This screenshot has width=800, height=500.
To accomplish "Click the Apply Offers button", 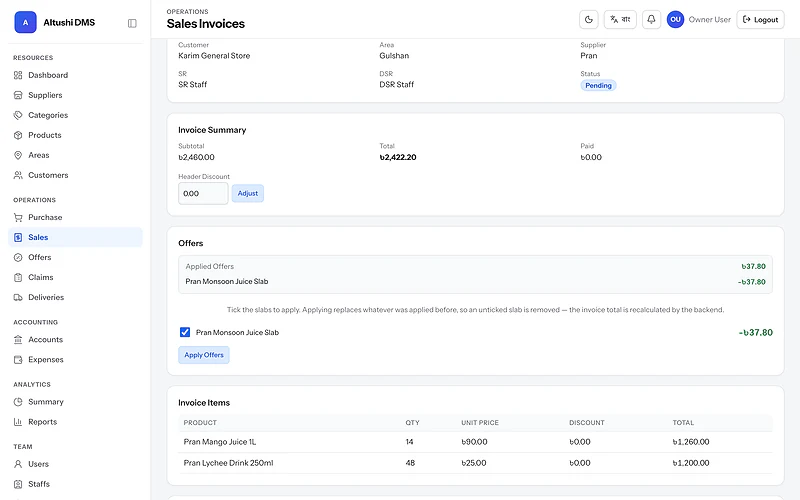I will point(204,355).
